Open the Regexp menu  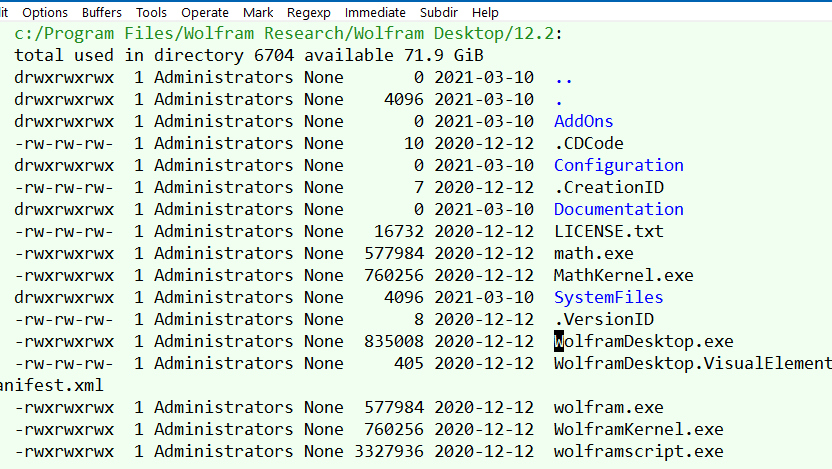coord(309,13)
